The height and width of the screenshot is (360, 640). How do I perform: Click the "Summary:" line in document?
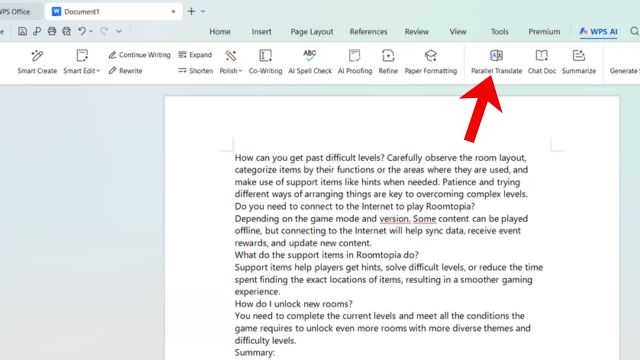point(255,352)
